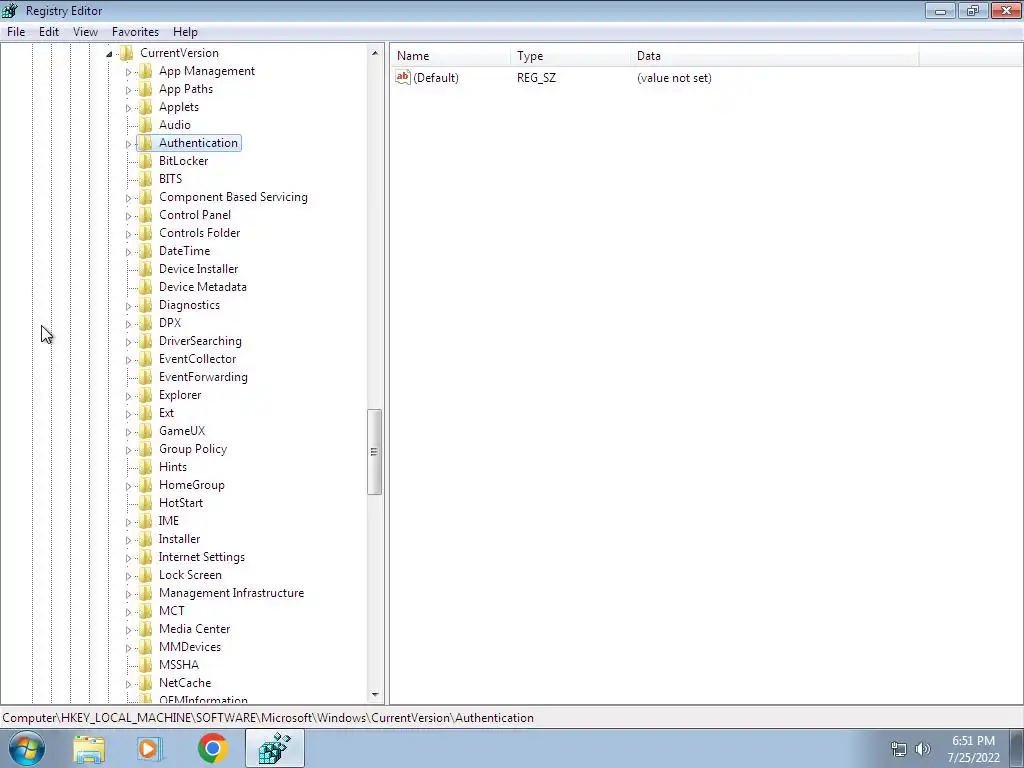Collapse the CurrentVersion key
Image resolution: width=1024 pixels, height=768 pixels.
pyautogui.click(x=109, y=54)
